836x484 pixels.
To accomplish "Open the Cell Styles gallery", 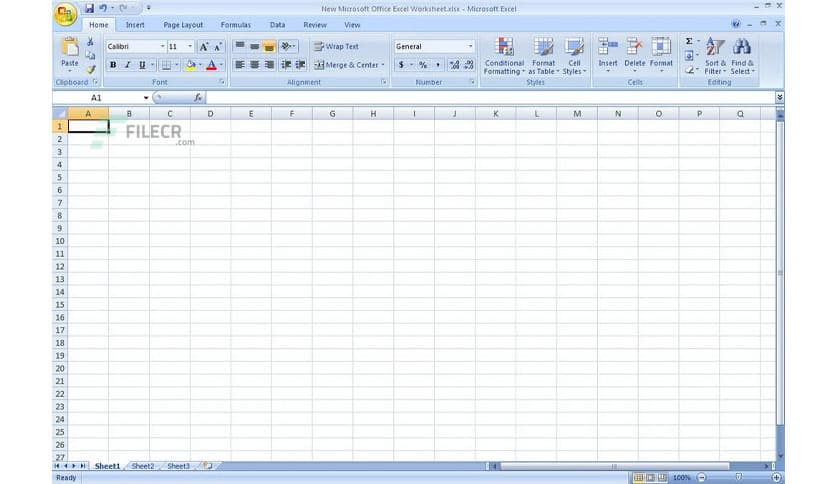I will pyautogui.click(x=574, y=56).
